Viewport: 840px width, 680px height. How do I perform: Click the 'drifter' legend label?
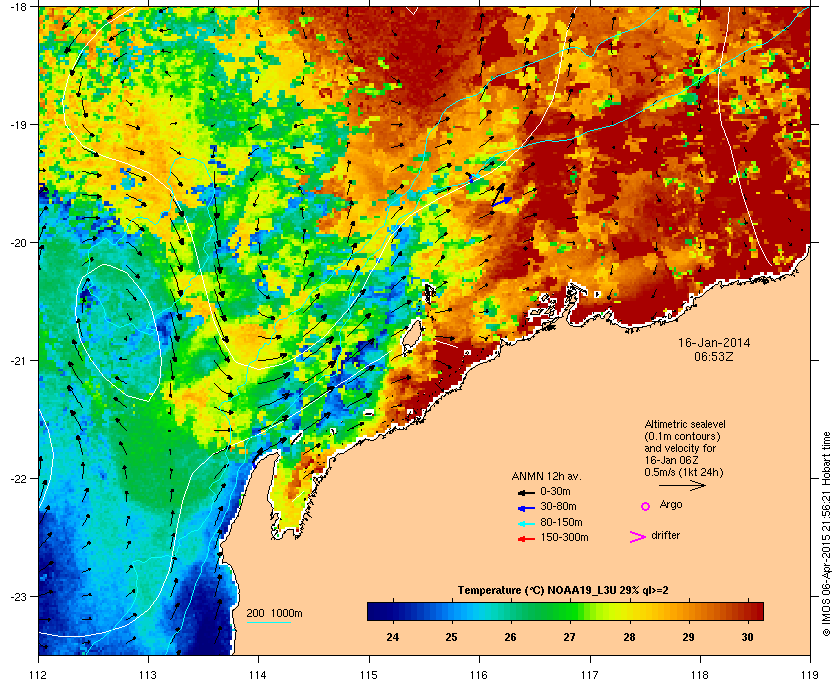[666, 535]
